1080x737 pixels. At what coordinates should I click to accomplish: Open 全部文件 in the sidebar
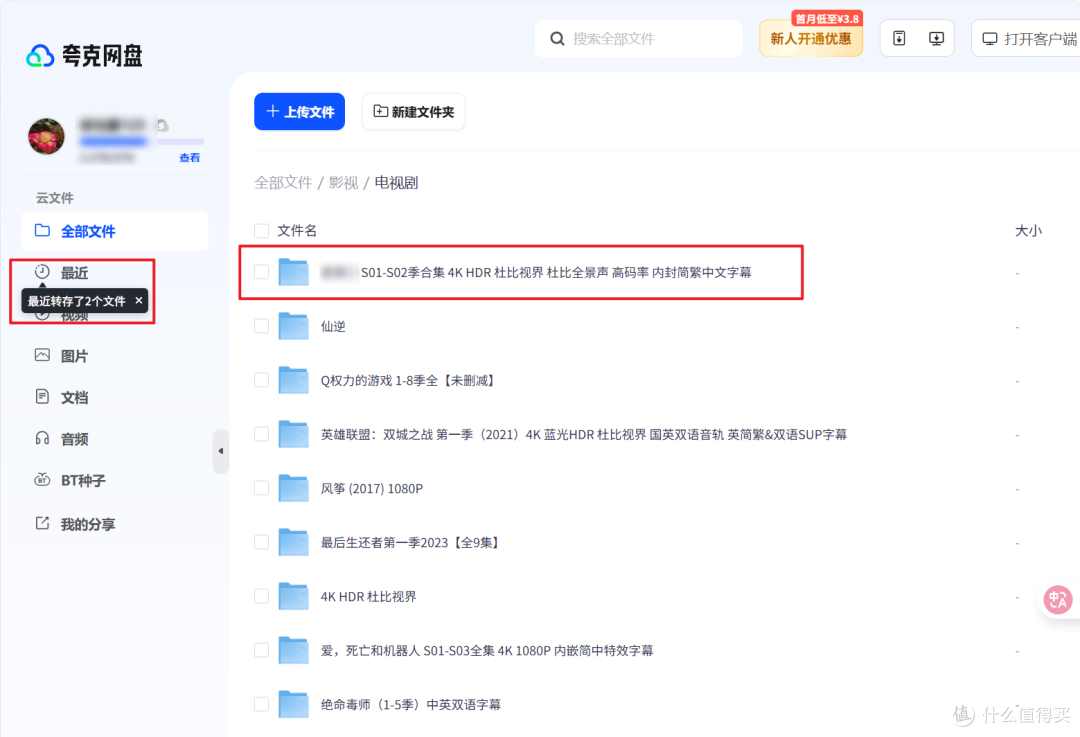coord(114,231)
